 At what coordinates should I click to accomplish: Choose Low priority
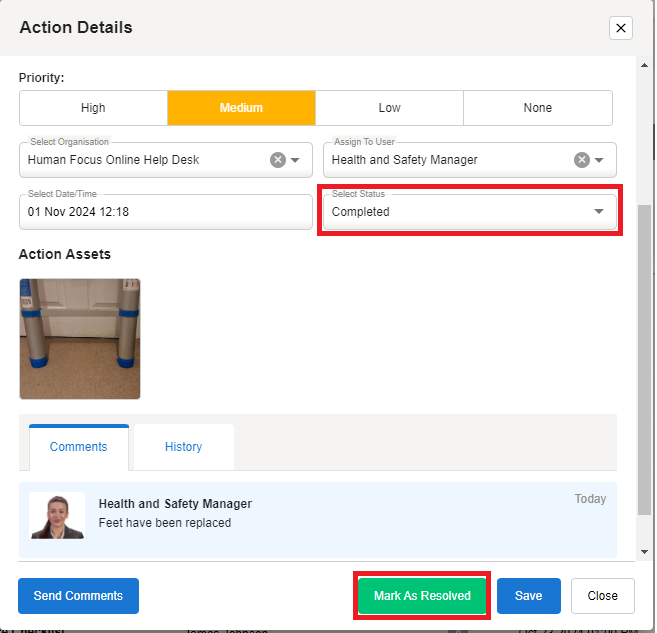click(389, 108)
